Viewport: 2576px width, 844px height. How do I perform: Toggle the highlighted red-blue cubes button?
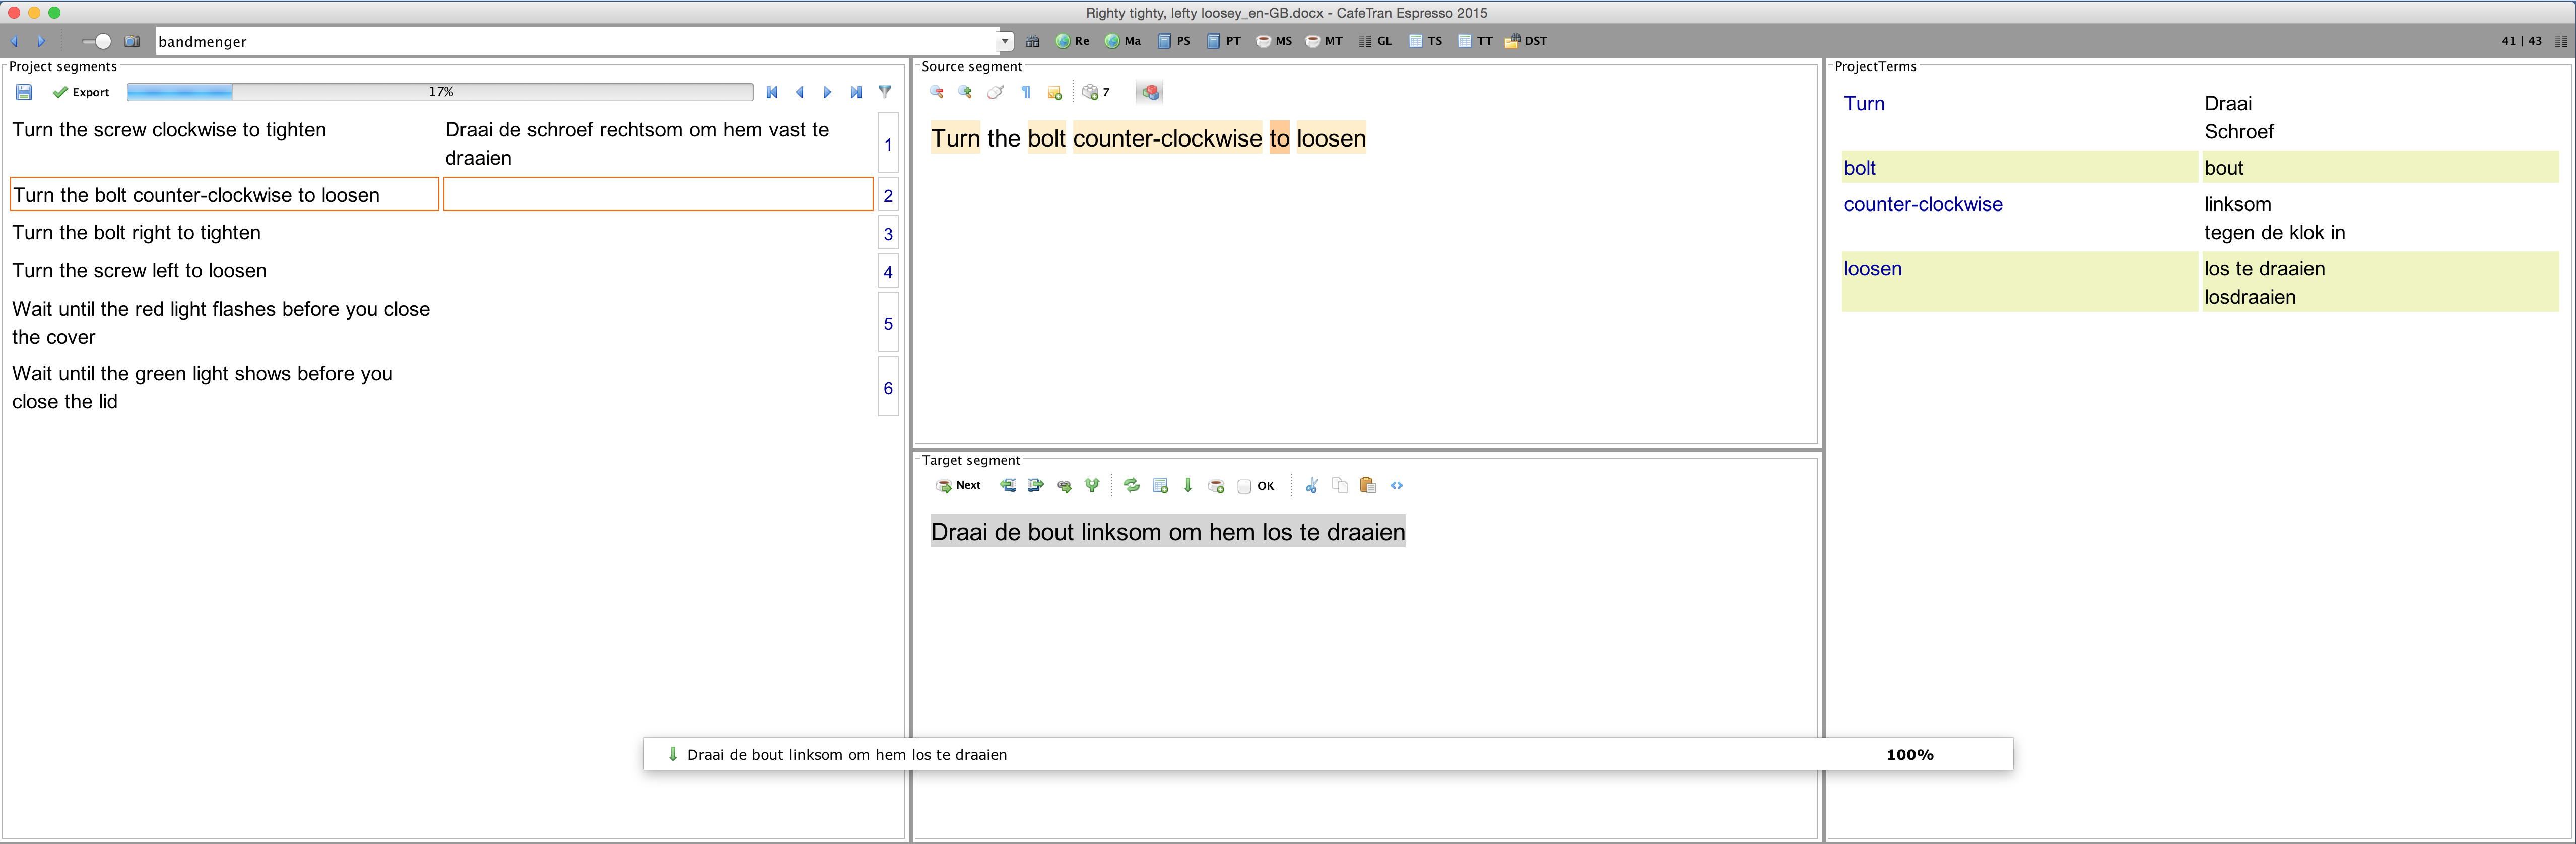click(1150, 92)
